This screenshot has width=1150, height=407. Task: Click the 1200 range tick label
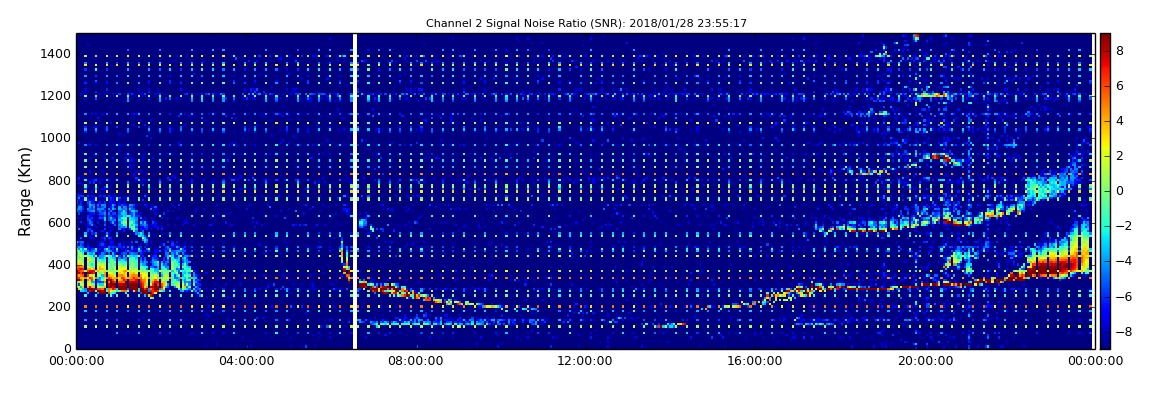[57, 96]
